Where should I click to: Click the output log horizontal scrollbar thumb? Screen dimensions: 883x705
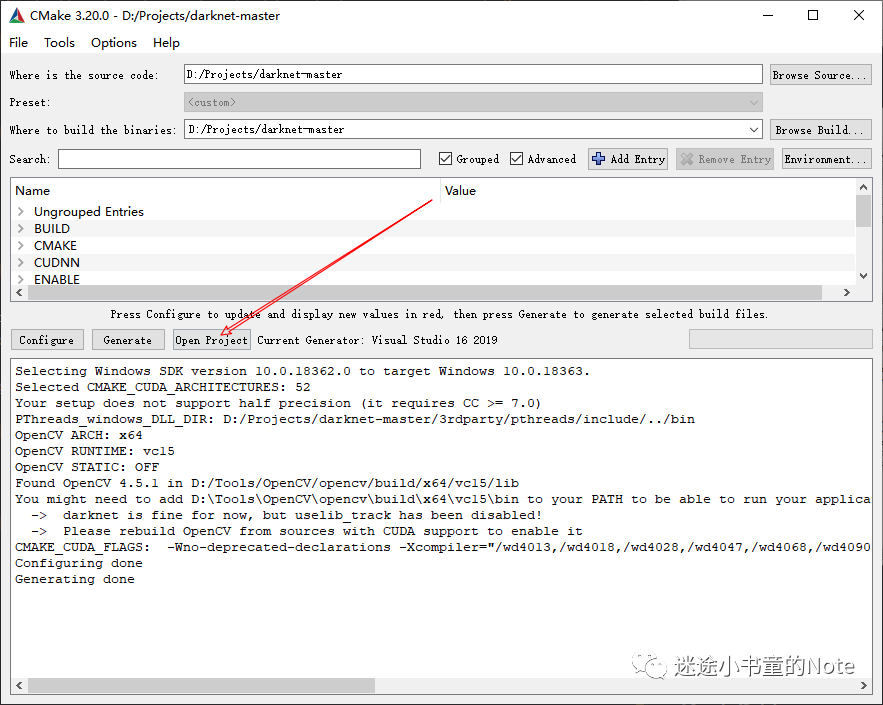coord(202,685)
